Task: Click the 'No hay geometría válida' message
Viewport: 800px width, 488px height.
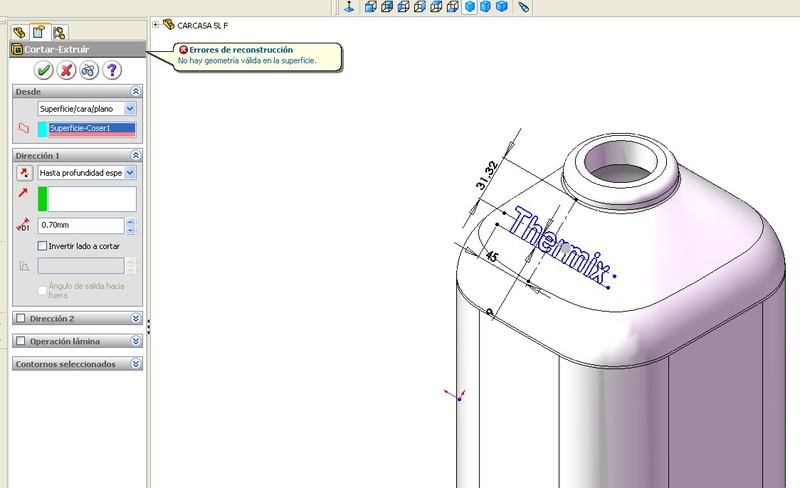Action: [x=247, y=61]
